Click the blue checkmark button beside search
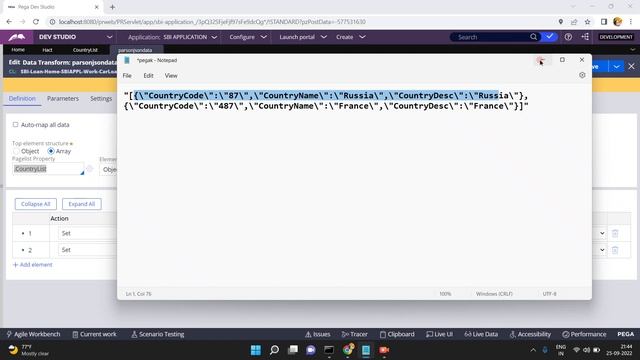The image size is (640, 360). click(550, 37)
